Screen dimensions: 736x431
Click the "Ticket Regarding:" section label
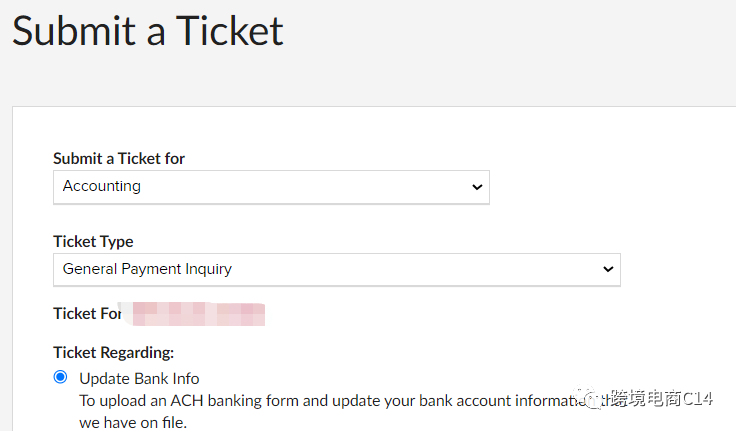tap(114, 352)
